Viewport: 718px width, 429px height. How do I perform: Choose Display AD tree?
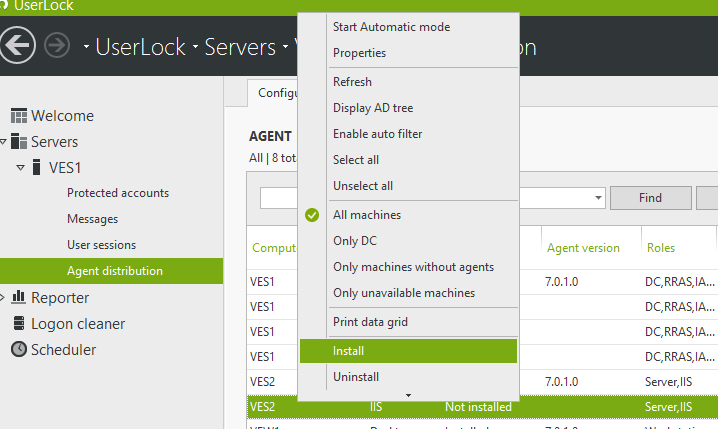373,108
